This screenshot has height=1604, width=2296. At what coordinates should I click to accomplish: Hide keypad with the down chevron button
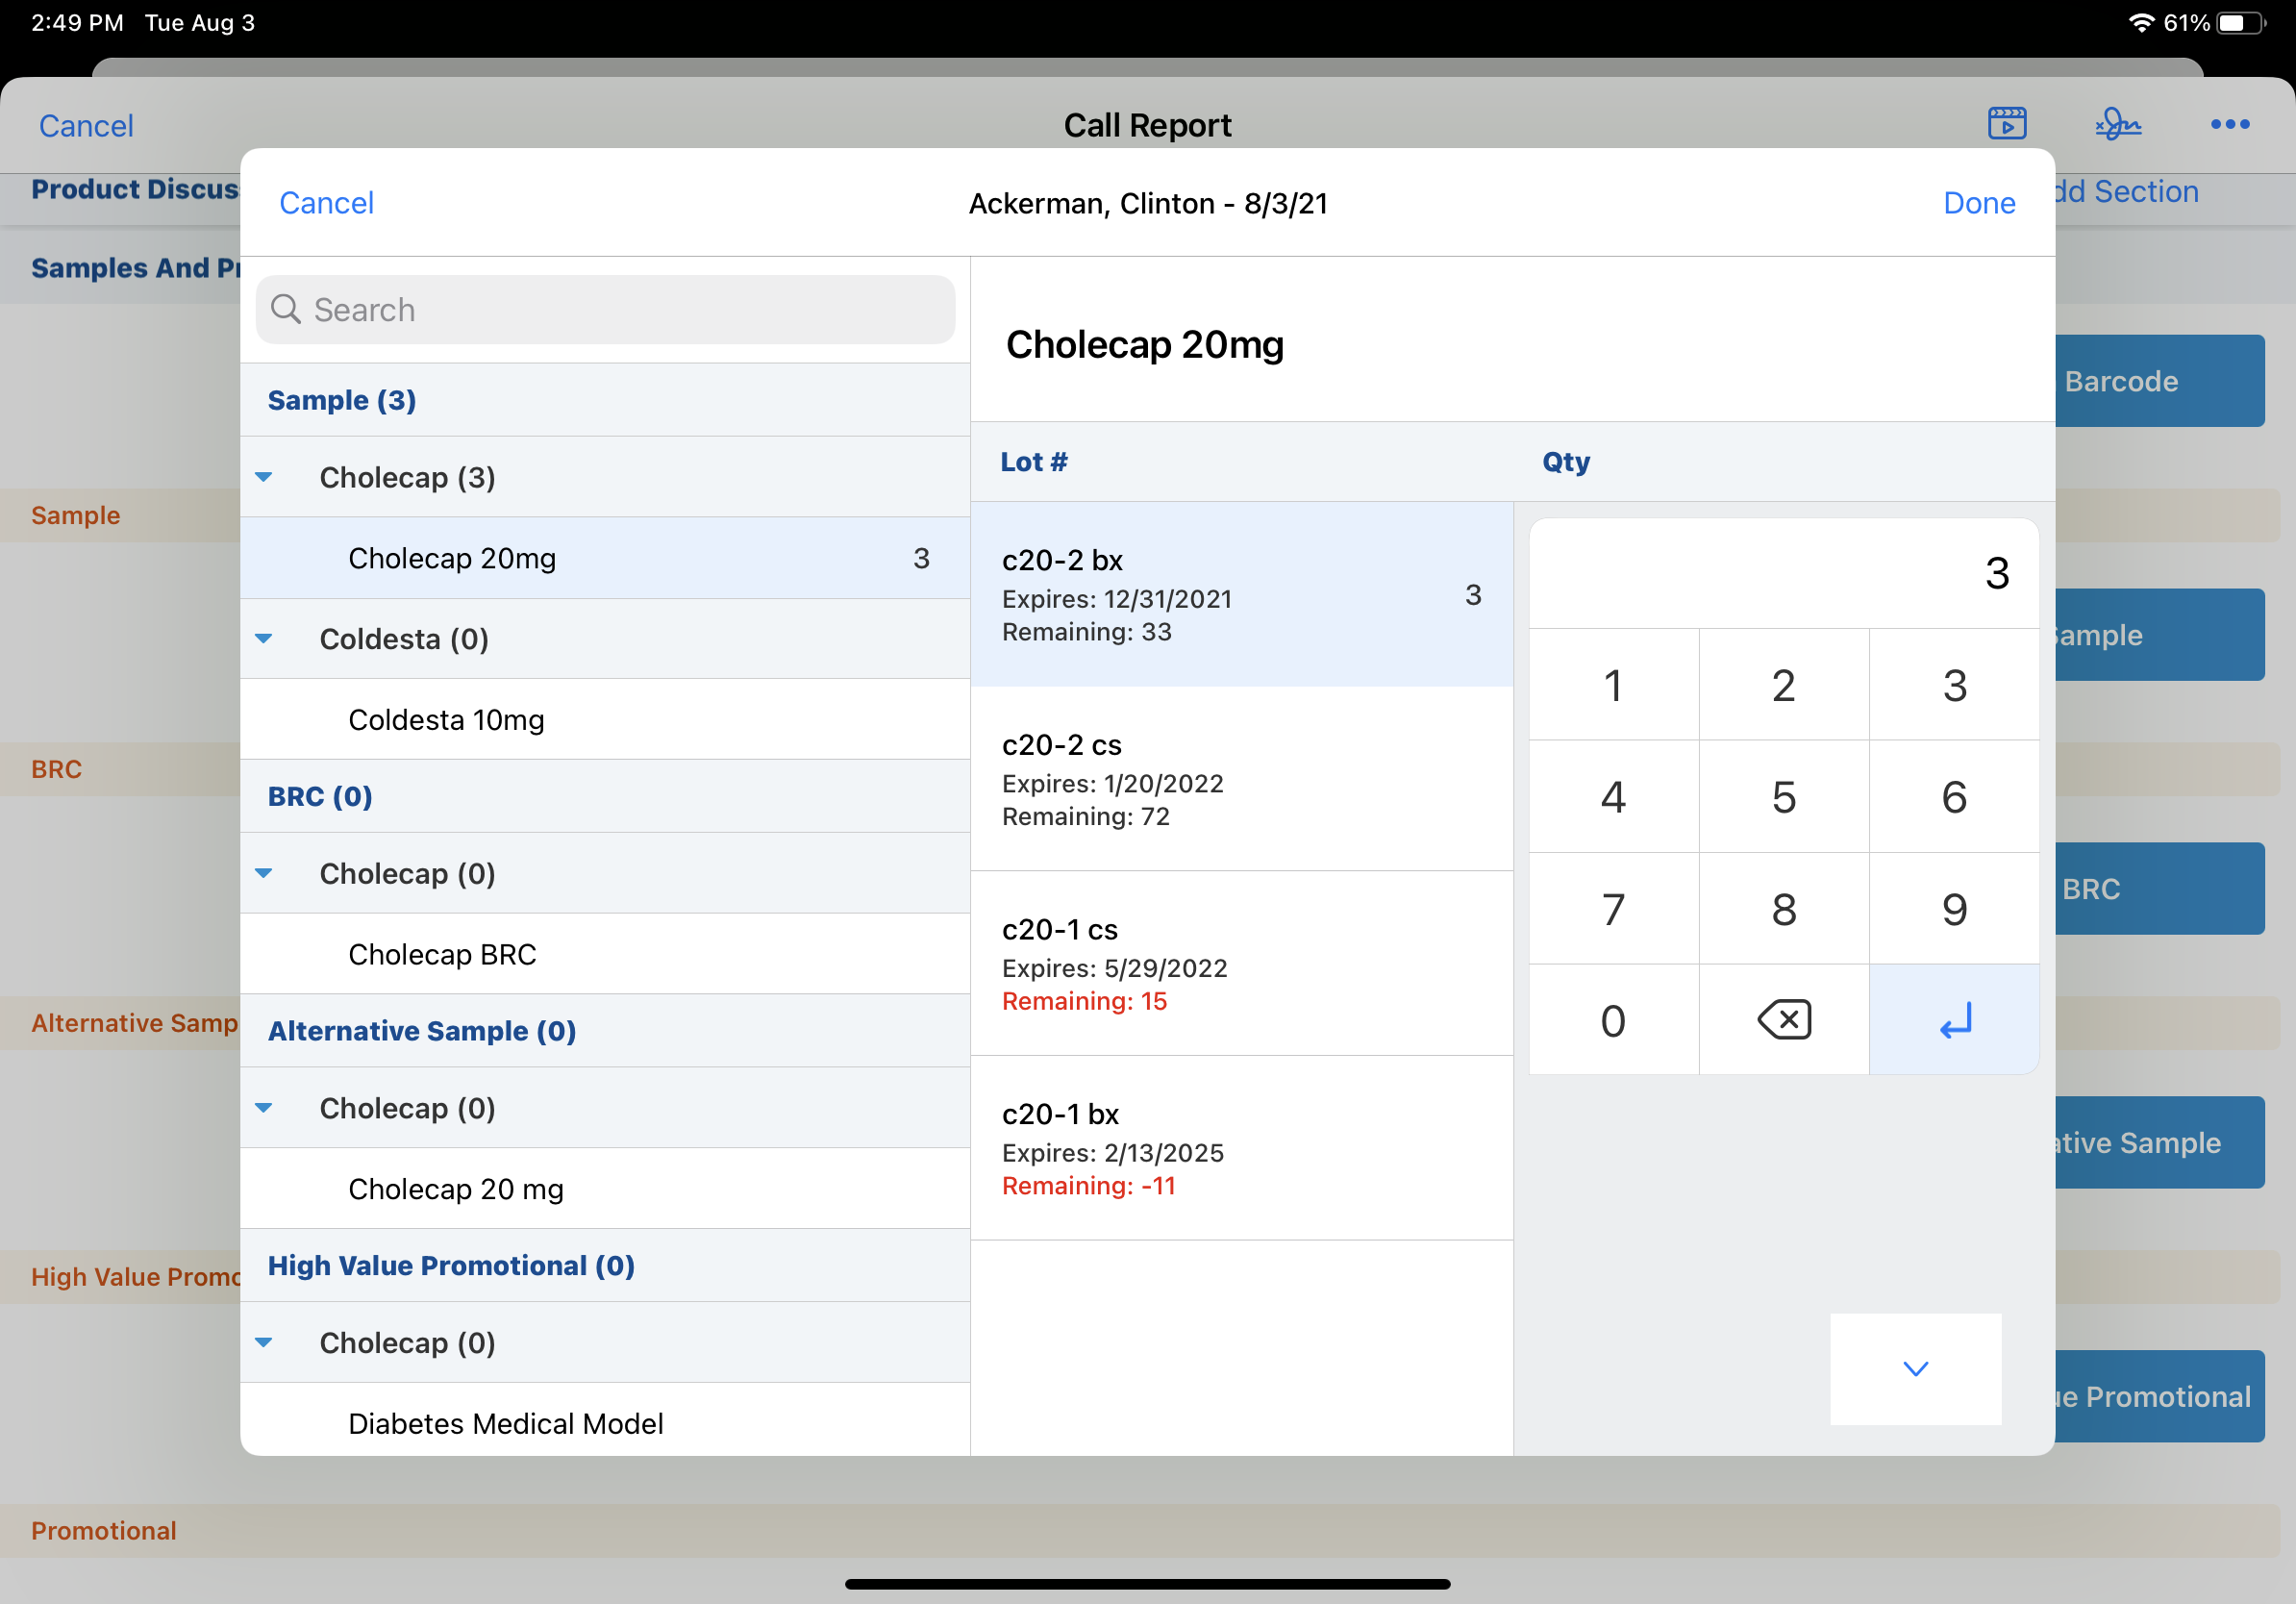1914,1368
